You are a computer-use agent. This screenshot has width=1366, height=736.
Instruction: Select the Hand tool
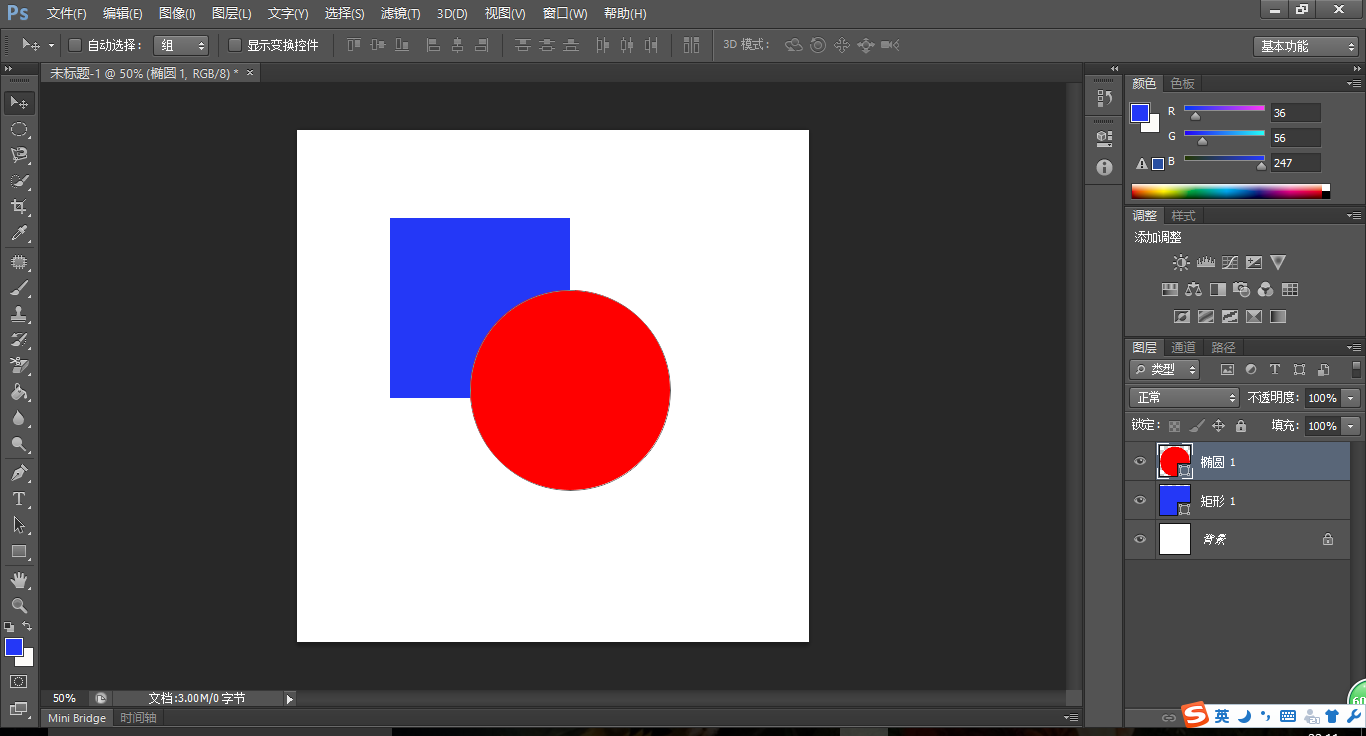pyautogui.click(x=19, y=579)
